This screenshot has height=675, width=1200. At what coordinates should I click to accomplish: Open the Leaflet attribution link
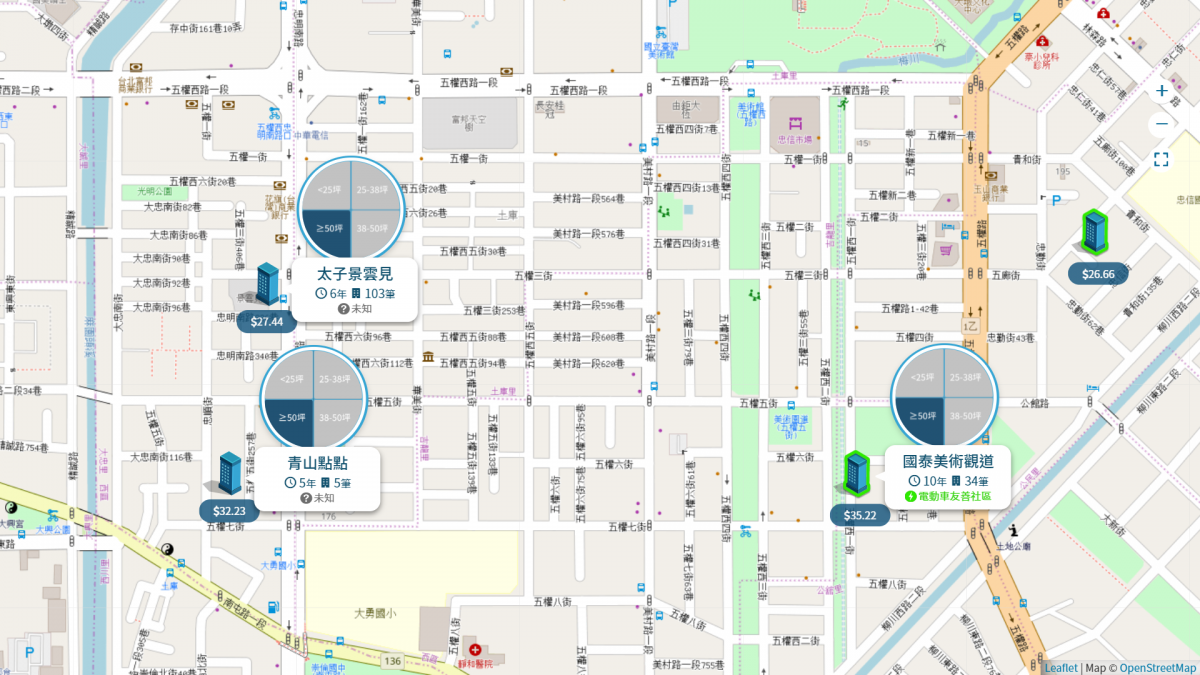1060,668
